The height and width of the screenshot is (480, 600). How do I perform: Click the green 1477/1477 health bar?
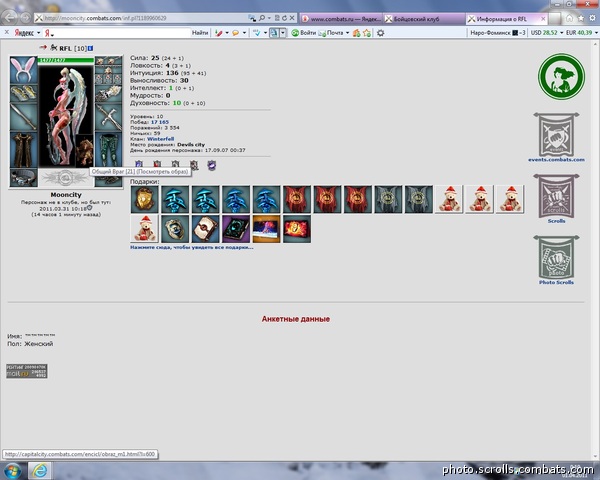point(66,60)
